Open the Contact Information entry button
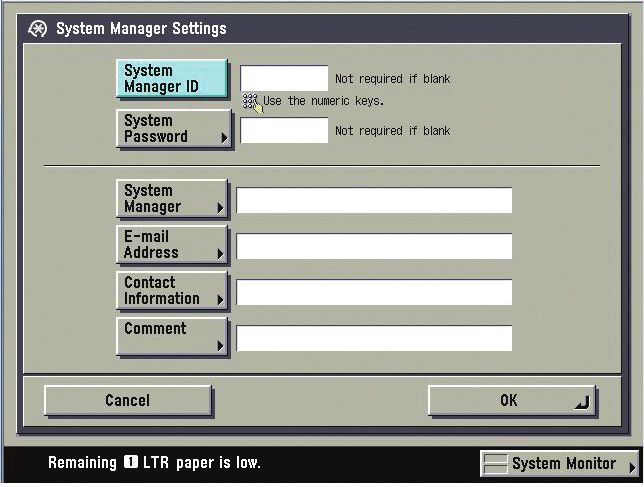The image size is (644, 487). 172,290
